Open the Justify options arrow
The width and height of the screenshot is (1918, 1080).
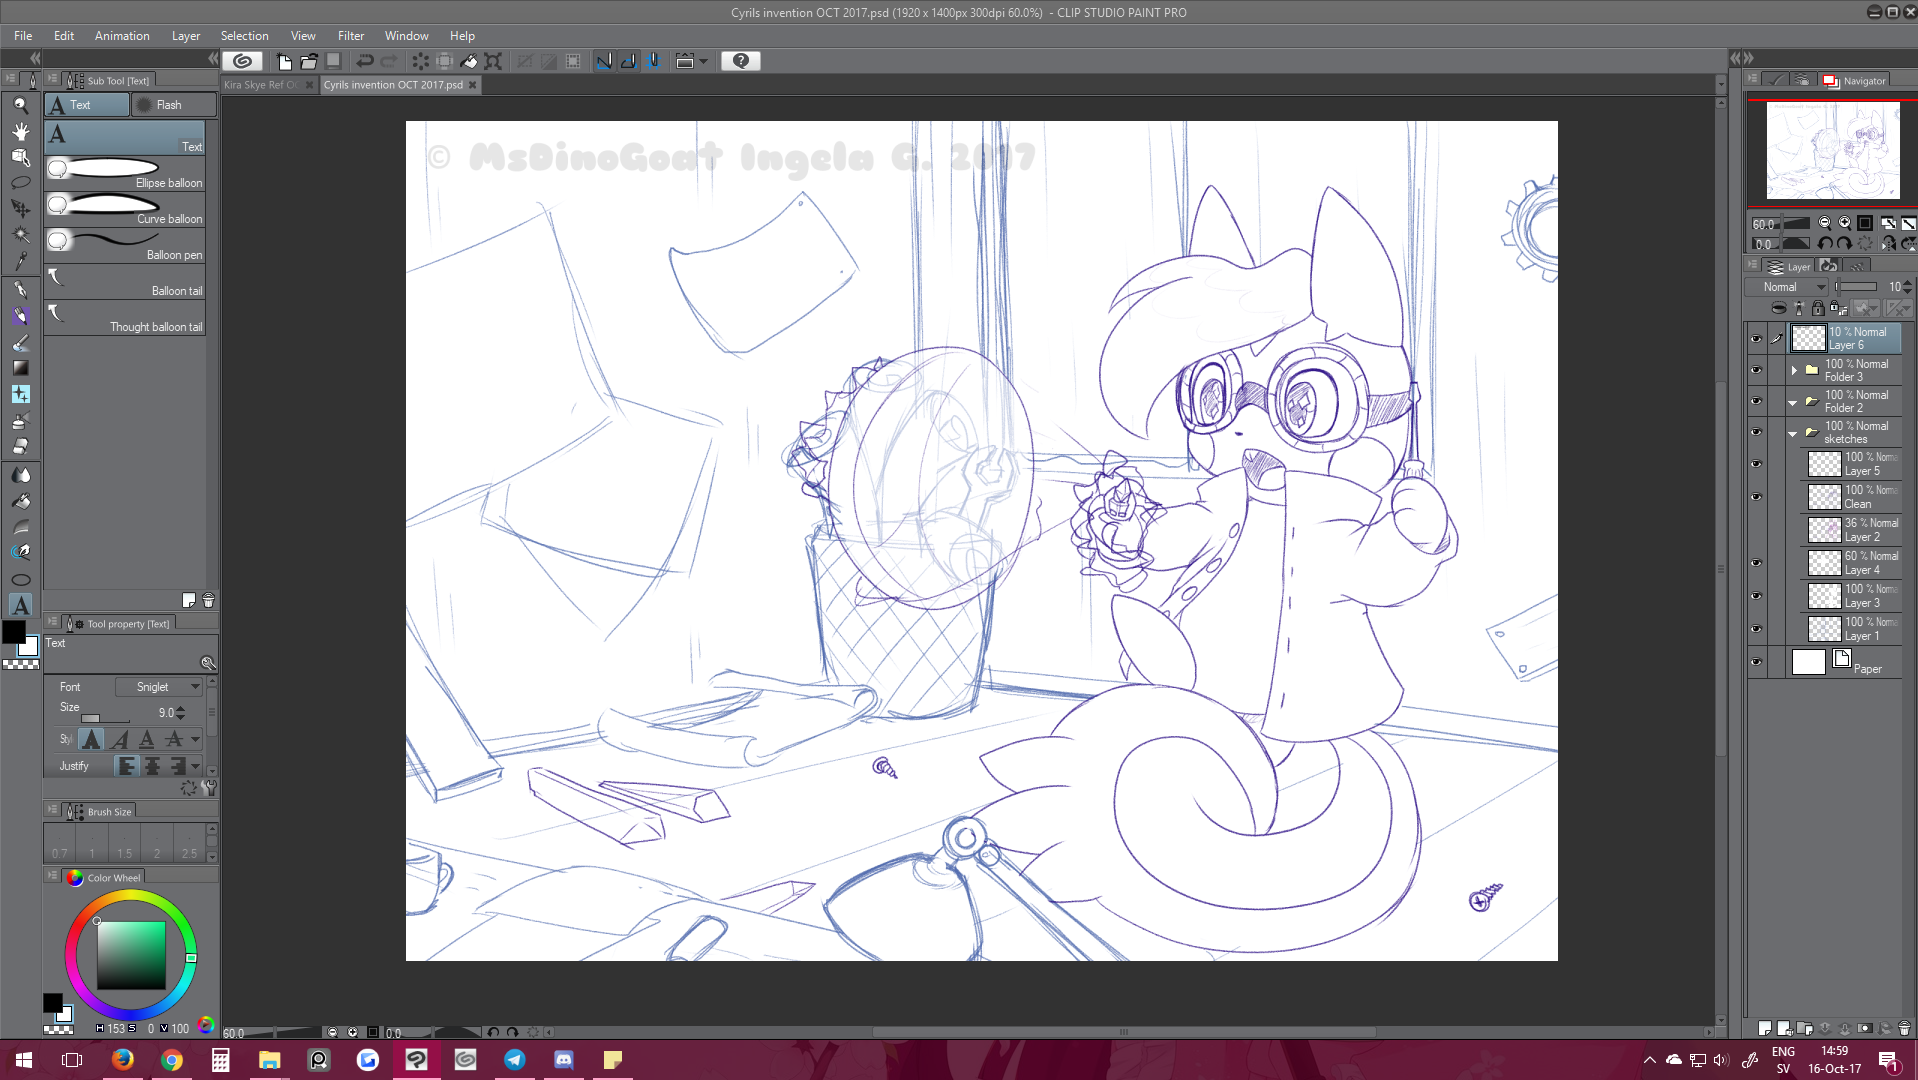[x=196, y=766]
